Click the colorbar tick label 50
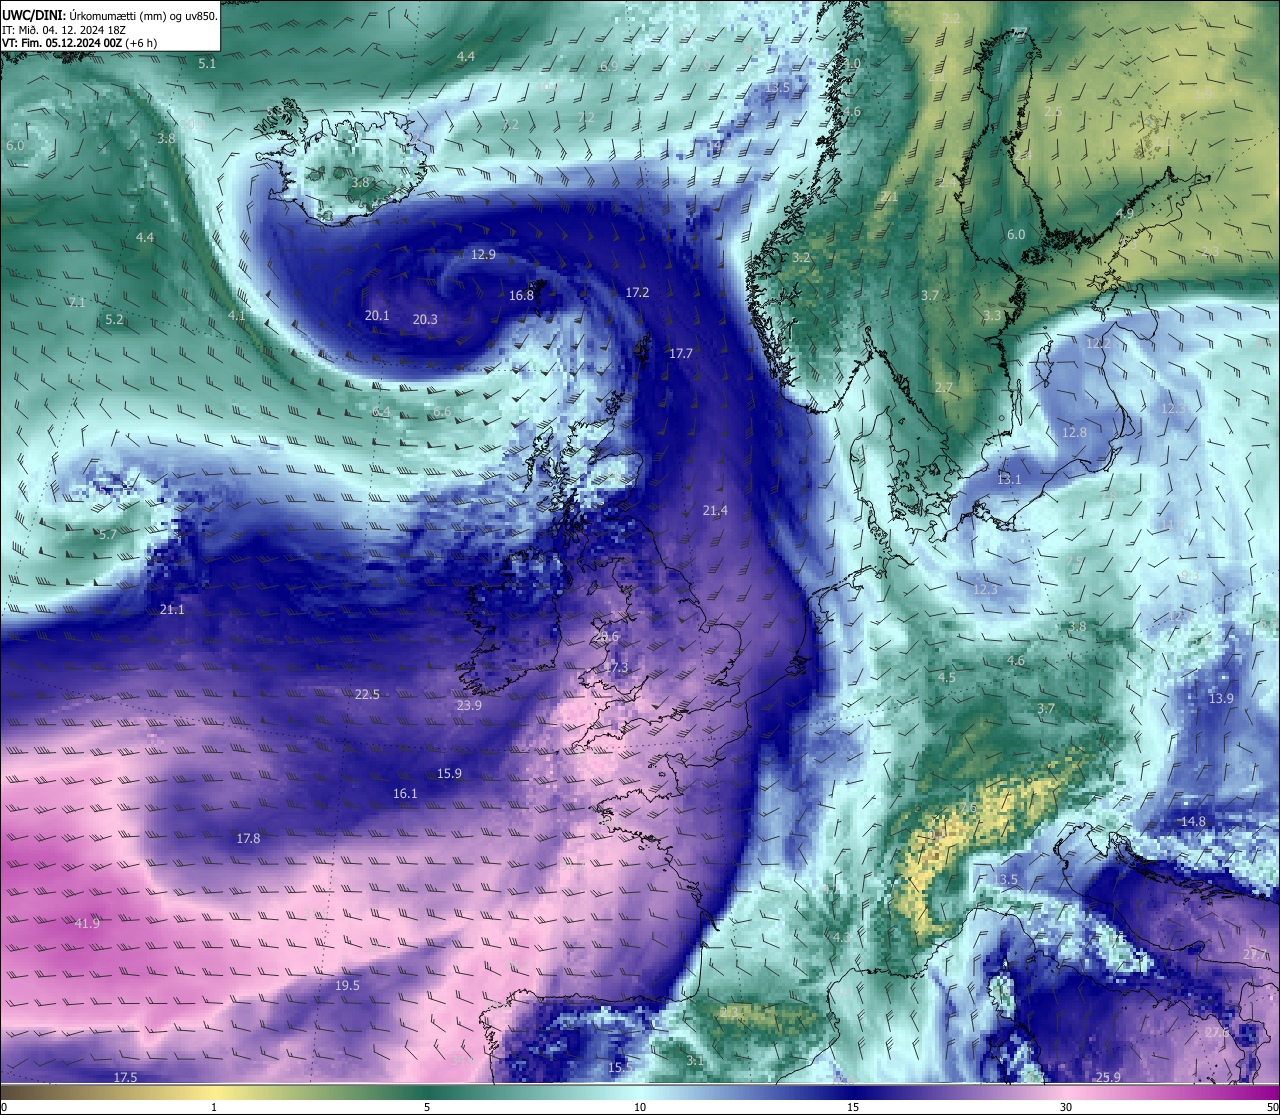This screenshot has width=1280, height=1115. pyautogui.click(x=1272, y=1108)
